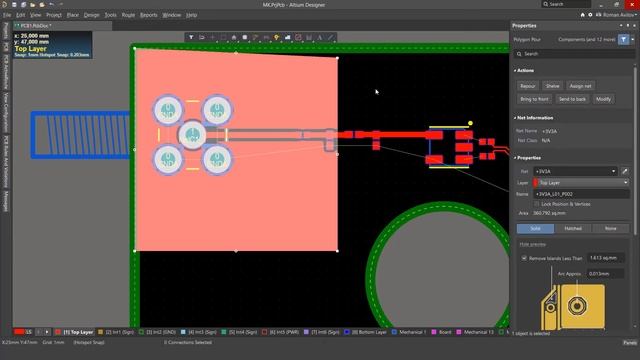Toggle Lock Position & Vertices checkbox
640x360 pixels.
[537, 204]
